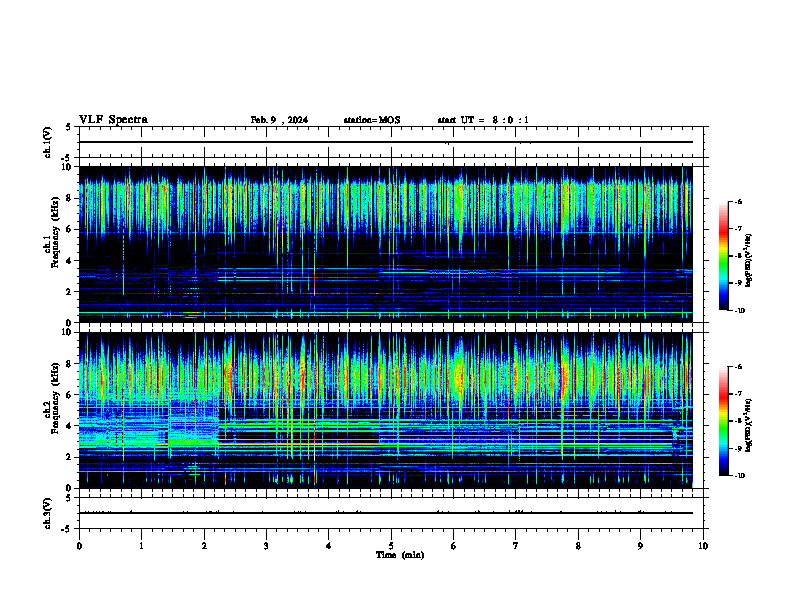792x612 pixels.
Task: Select the ch.1 colorbar log(PSD) unit label
Action: coord(749,261)
